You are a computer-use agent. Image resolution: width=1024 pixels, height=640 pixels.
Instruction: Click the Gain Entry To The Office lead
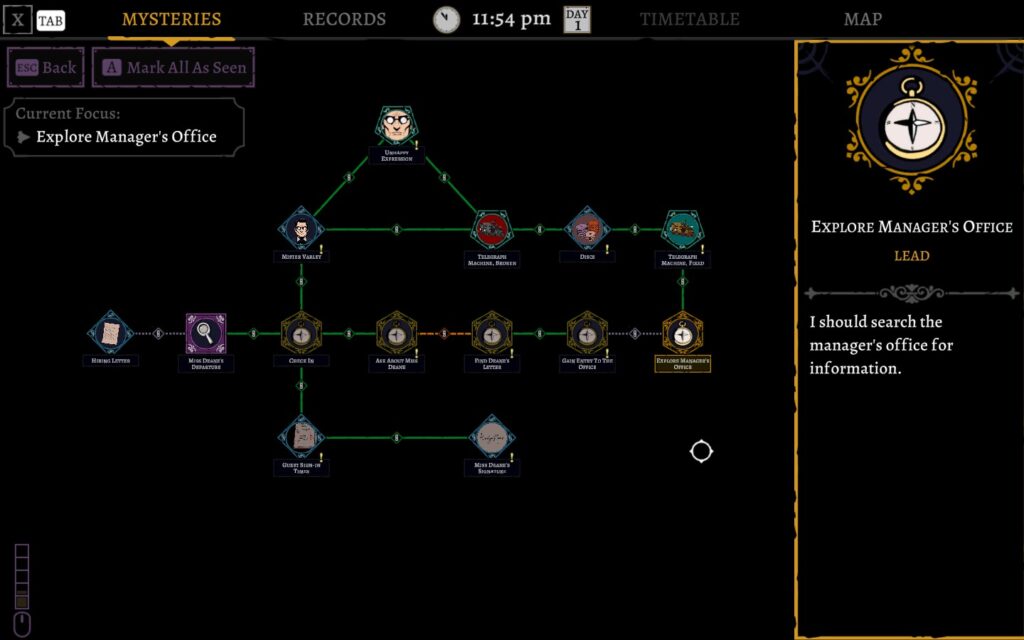coord(587,333)
